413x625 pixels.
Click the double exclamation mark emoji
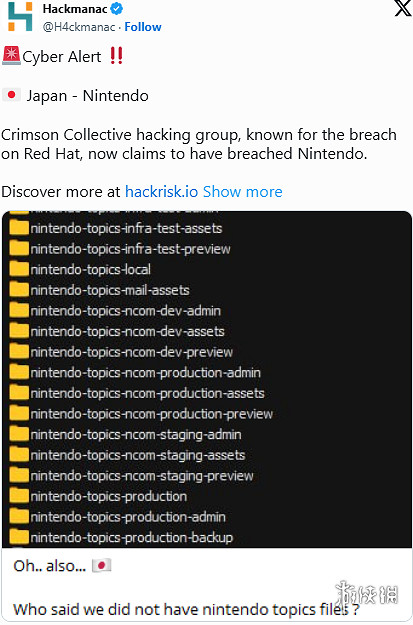tap(117, 56)
